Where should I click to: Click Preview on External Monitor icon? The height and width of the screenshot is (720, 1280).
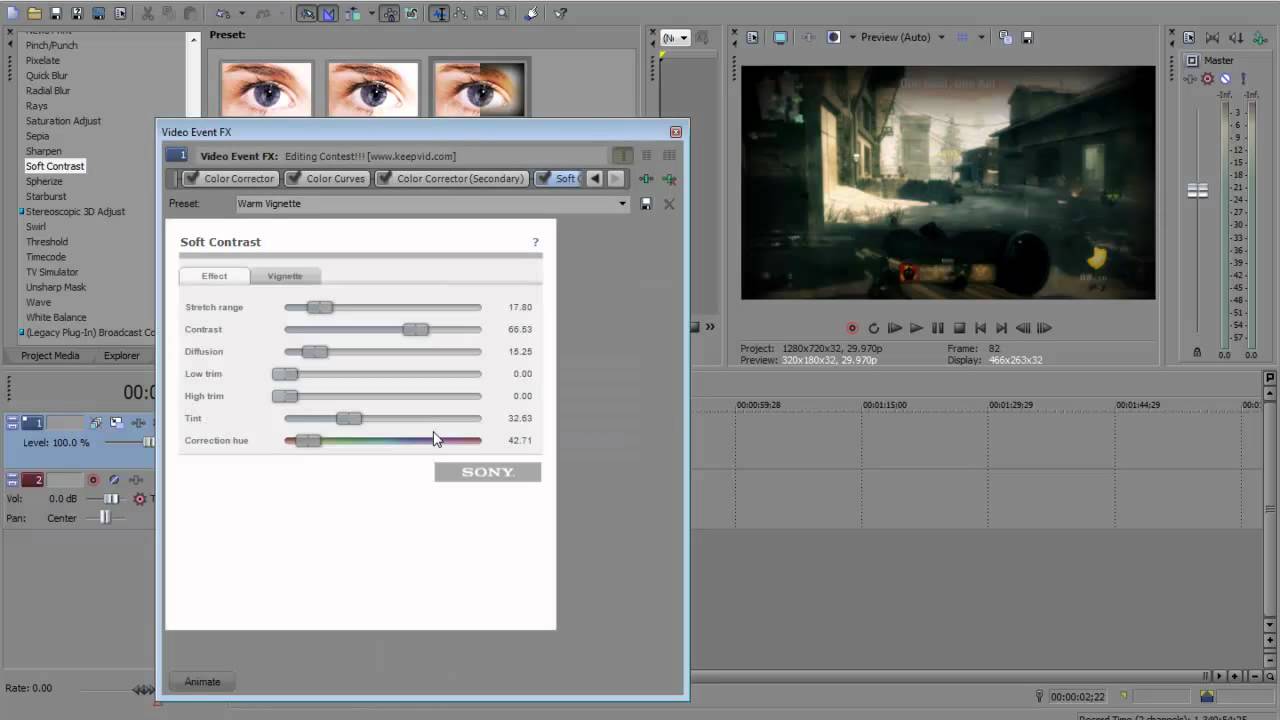tap(780, 37)
